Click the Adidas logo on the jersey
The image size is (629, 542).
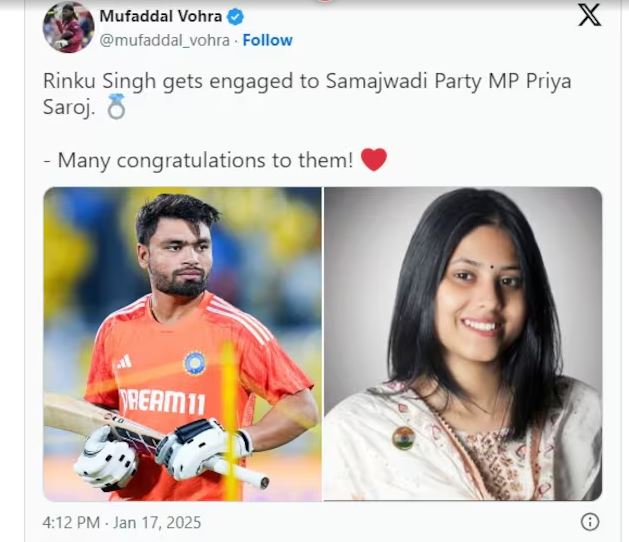[124, 362]
